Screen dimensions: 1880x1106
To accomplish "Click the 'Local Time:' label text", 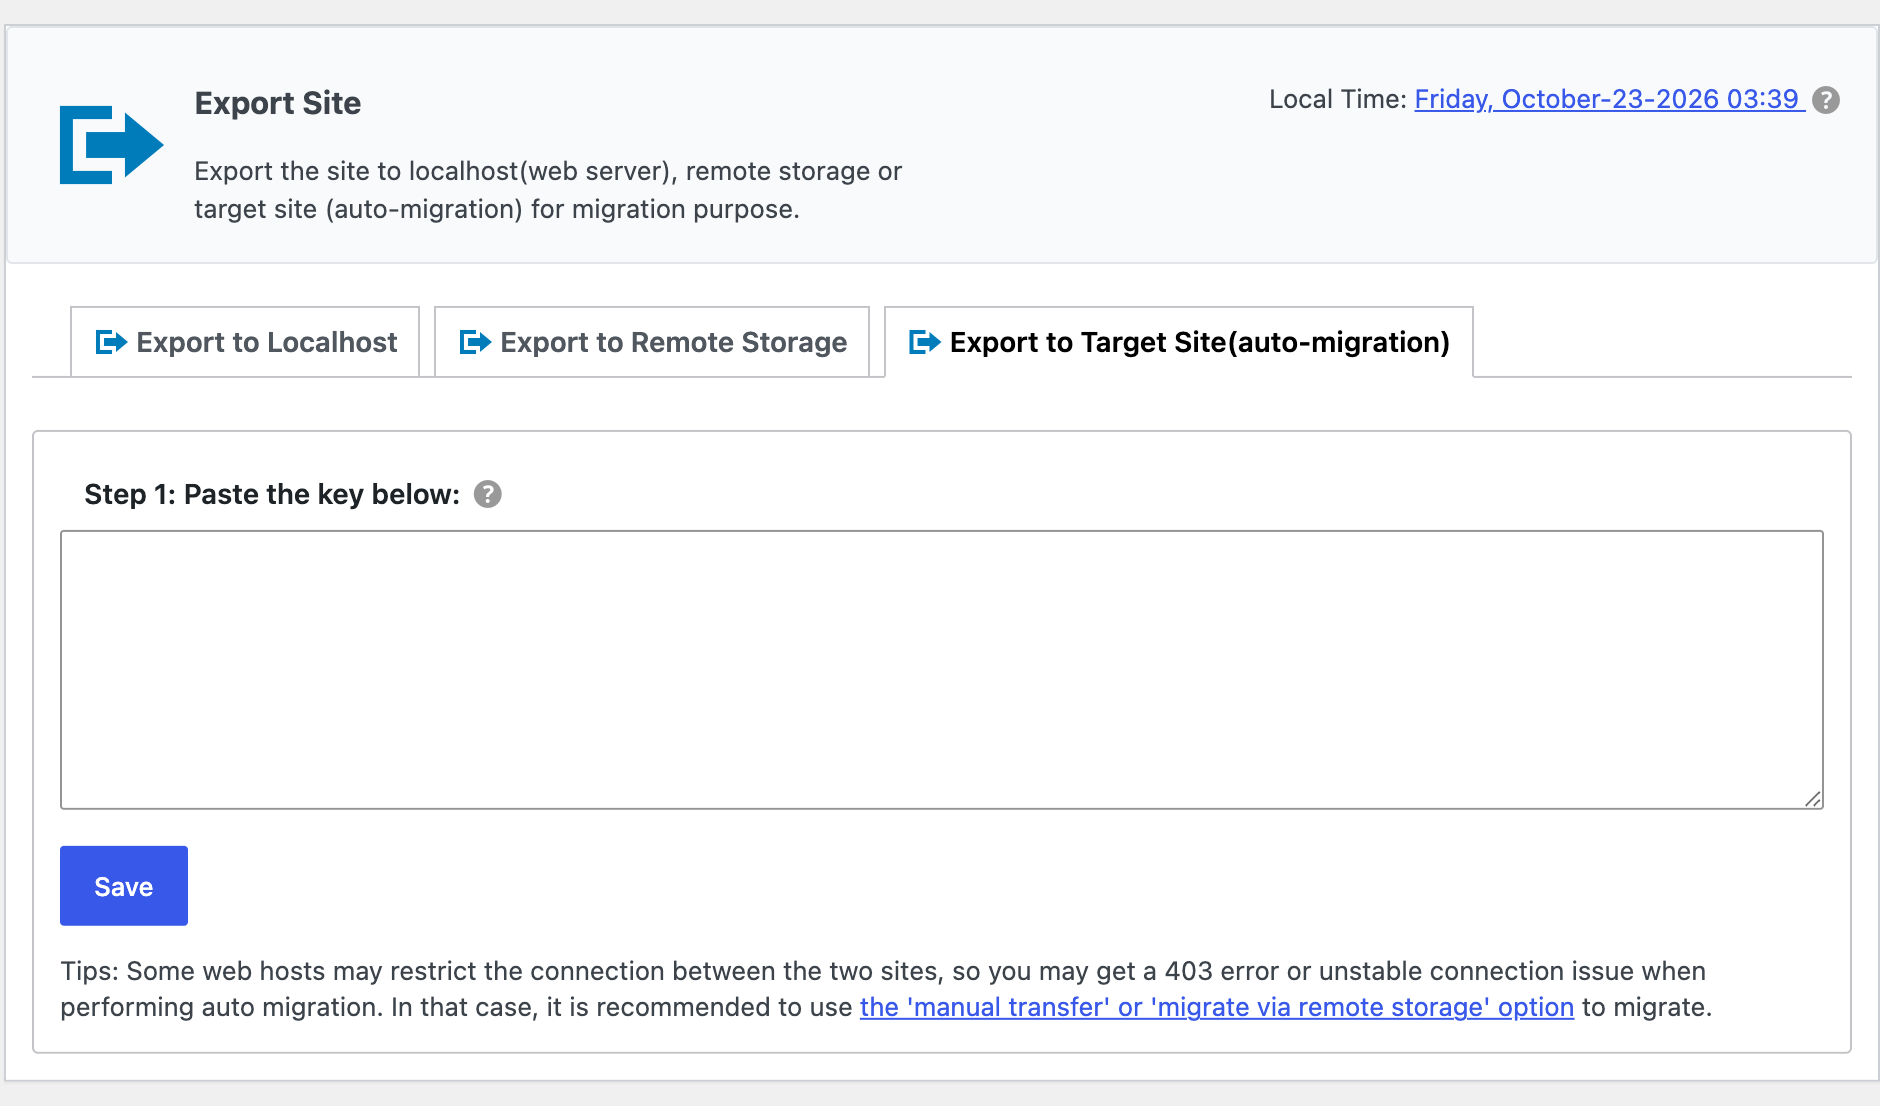I will click(1338, 99).
